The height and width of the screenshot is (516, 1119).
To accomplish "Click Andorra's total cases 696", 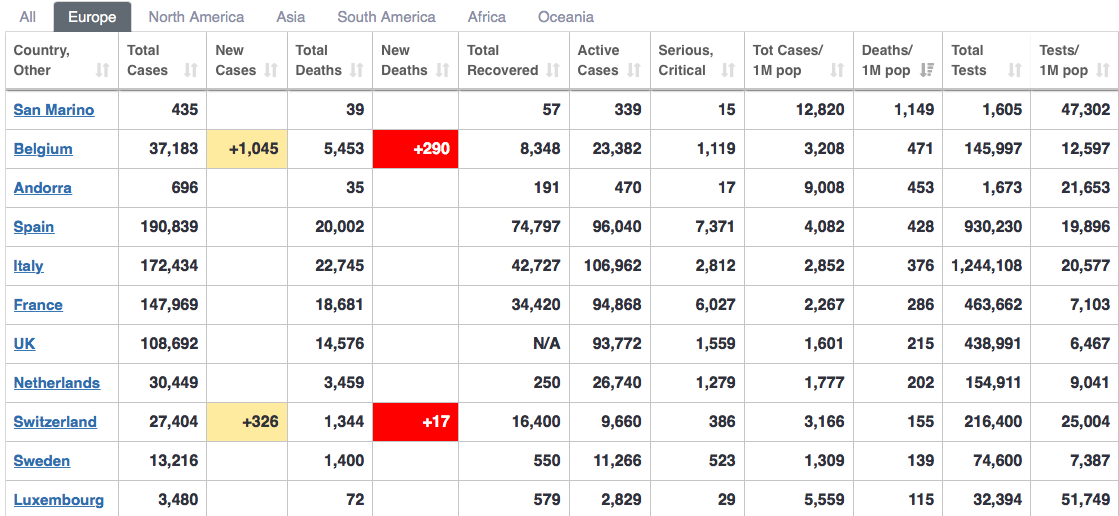I will tap(185, 188).
